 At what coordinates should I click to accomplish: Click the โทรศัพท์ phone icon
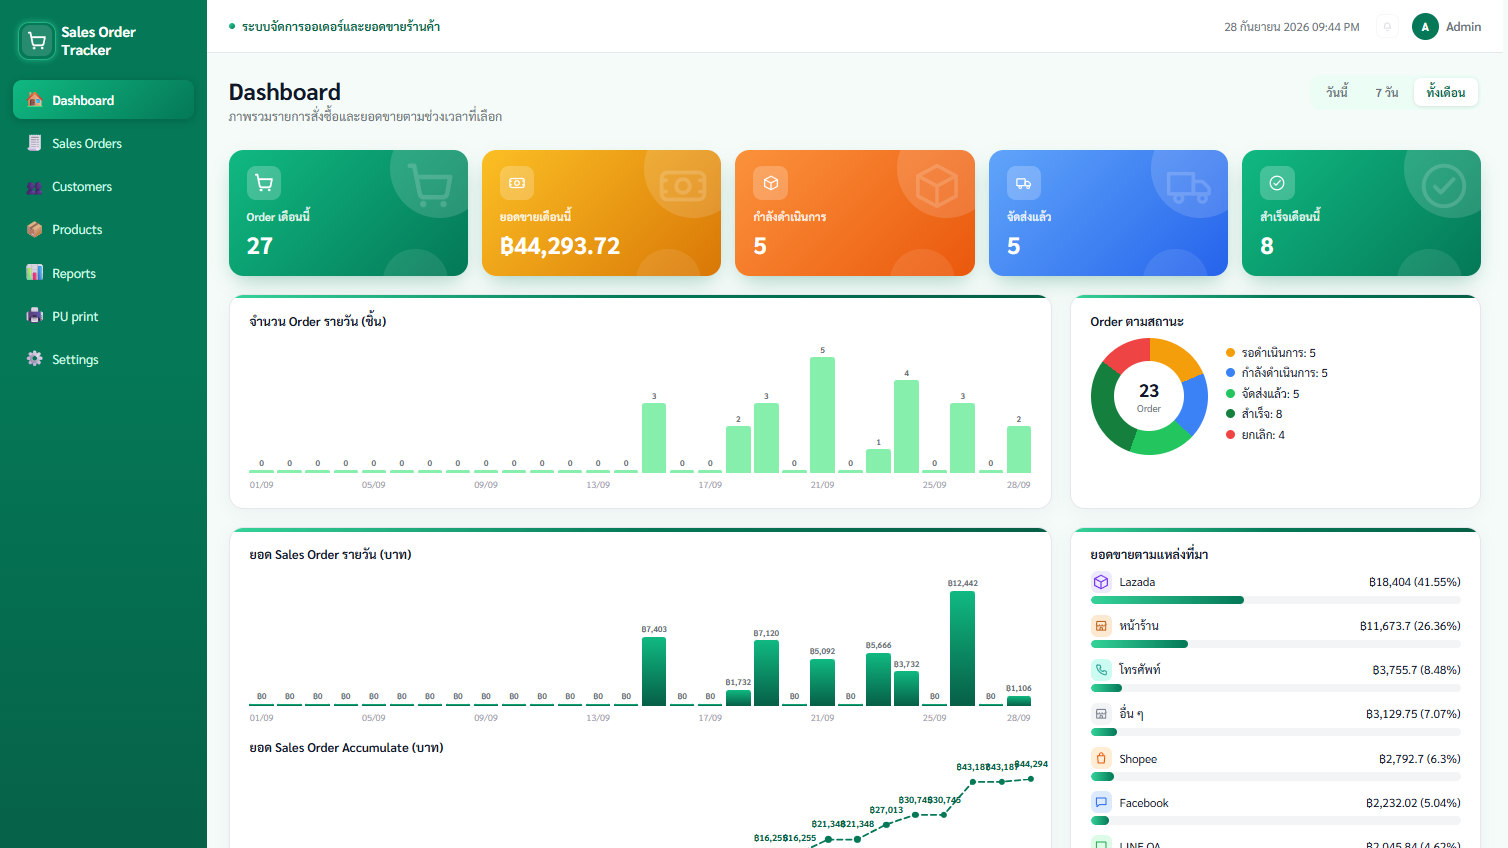[1101, 670]
